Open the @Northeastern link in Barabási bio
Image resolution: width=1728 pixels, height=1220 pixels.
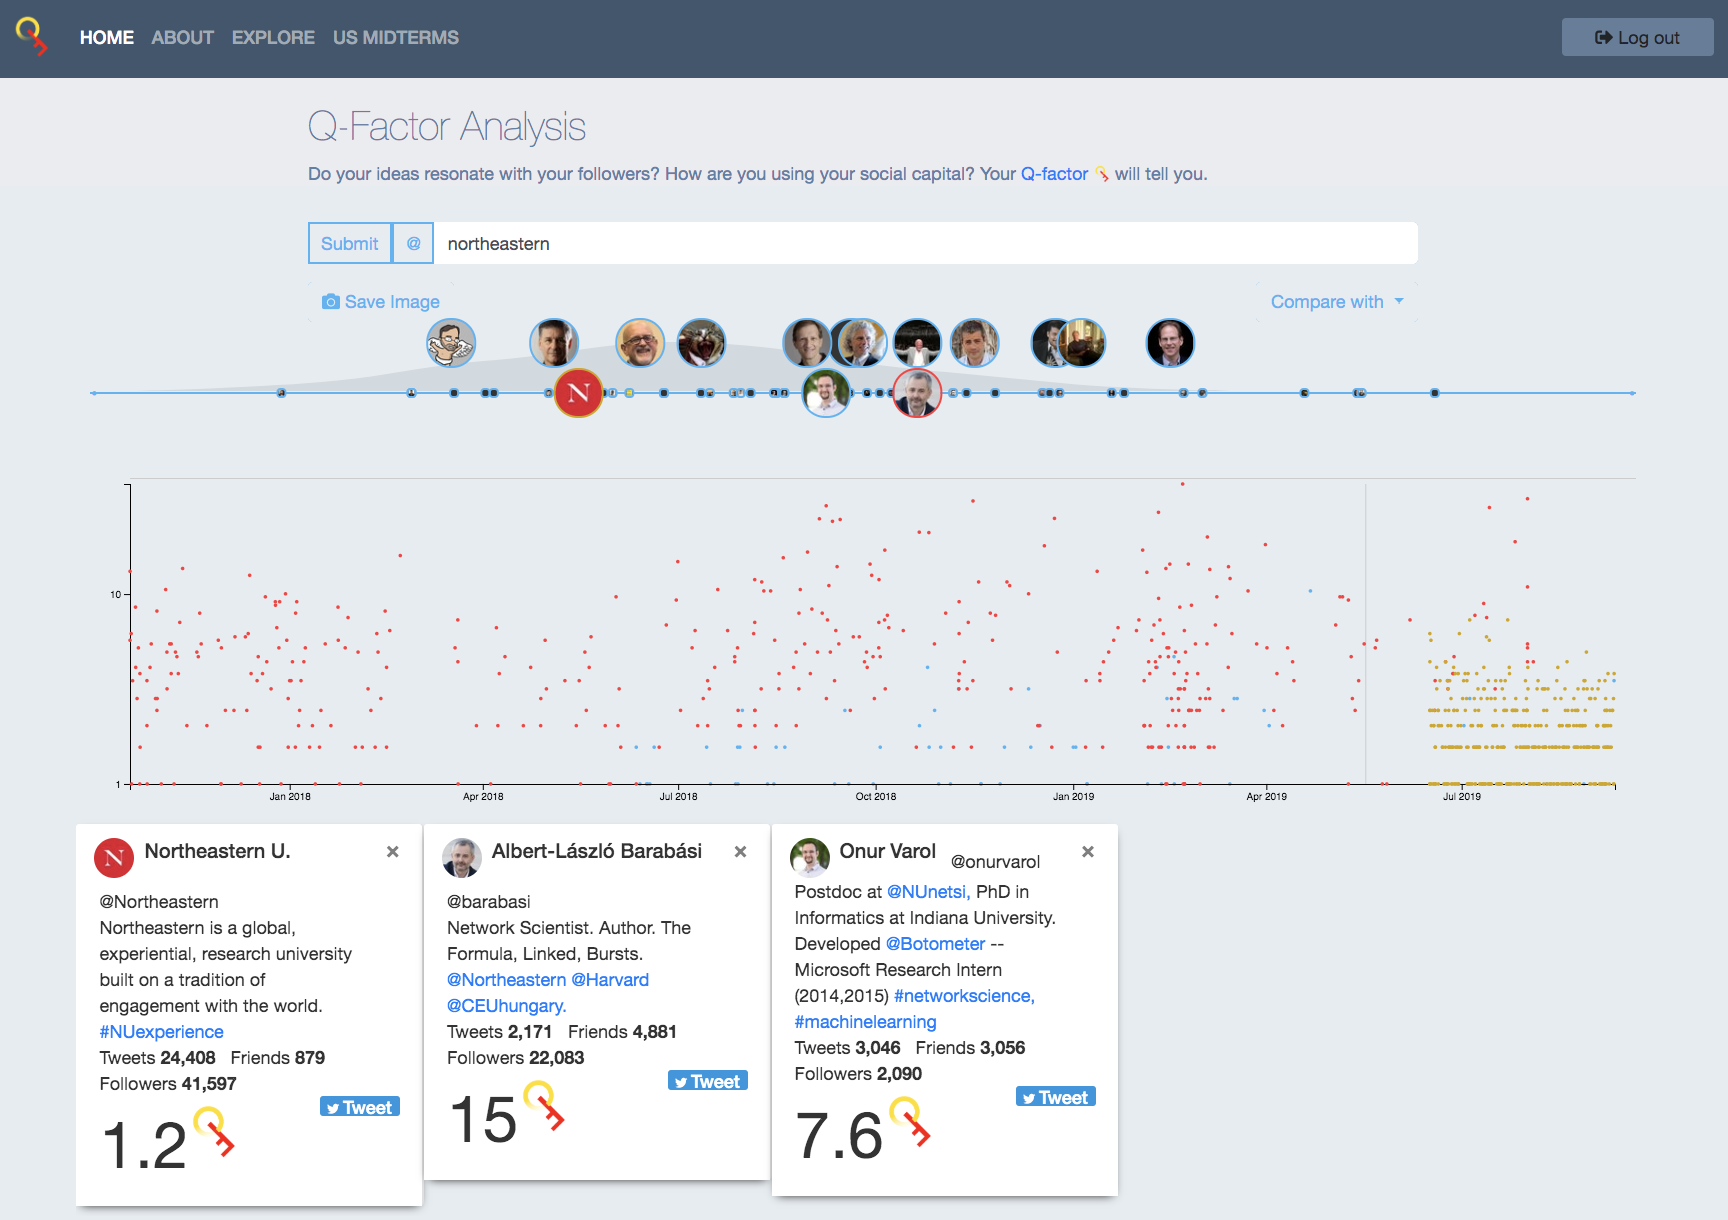click(506, 980)
